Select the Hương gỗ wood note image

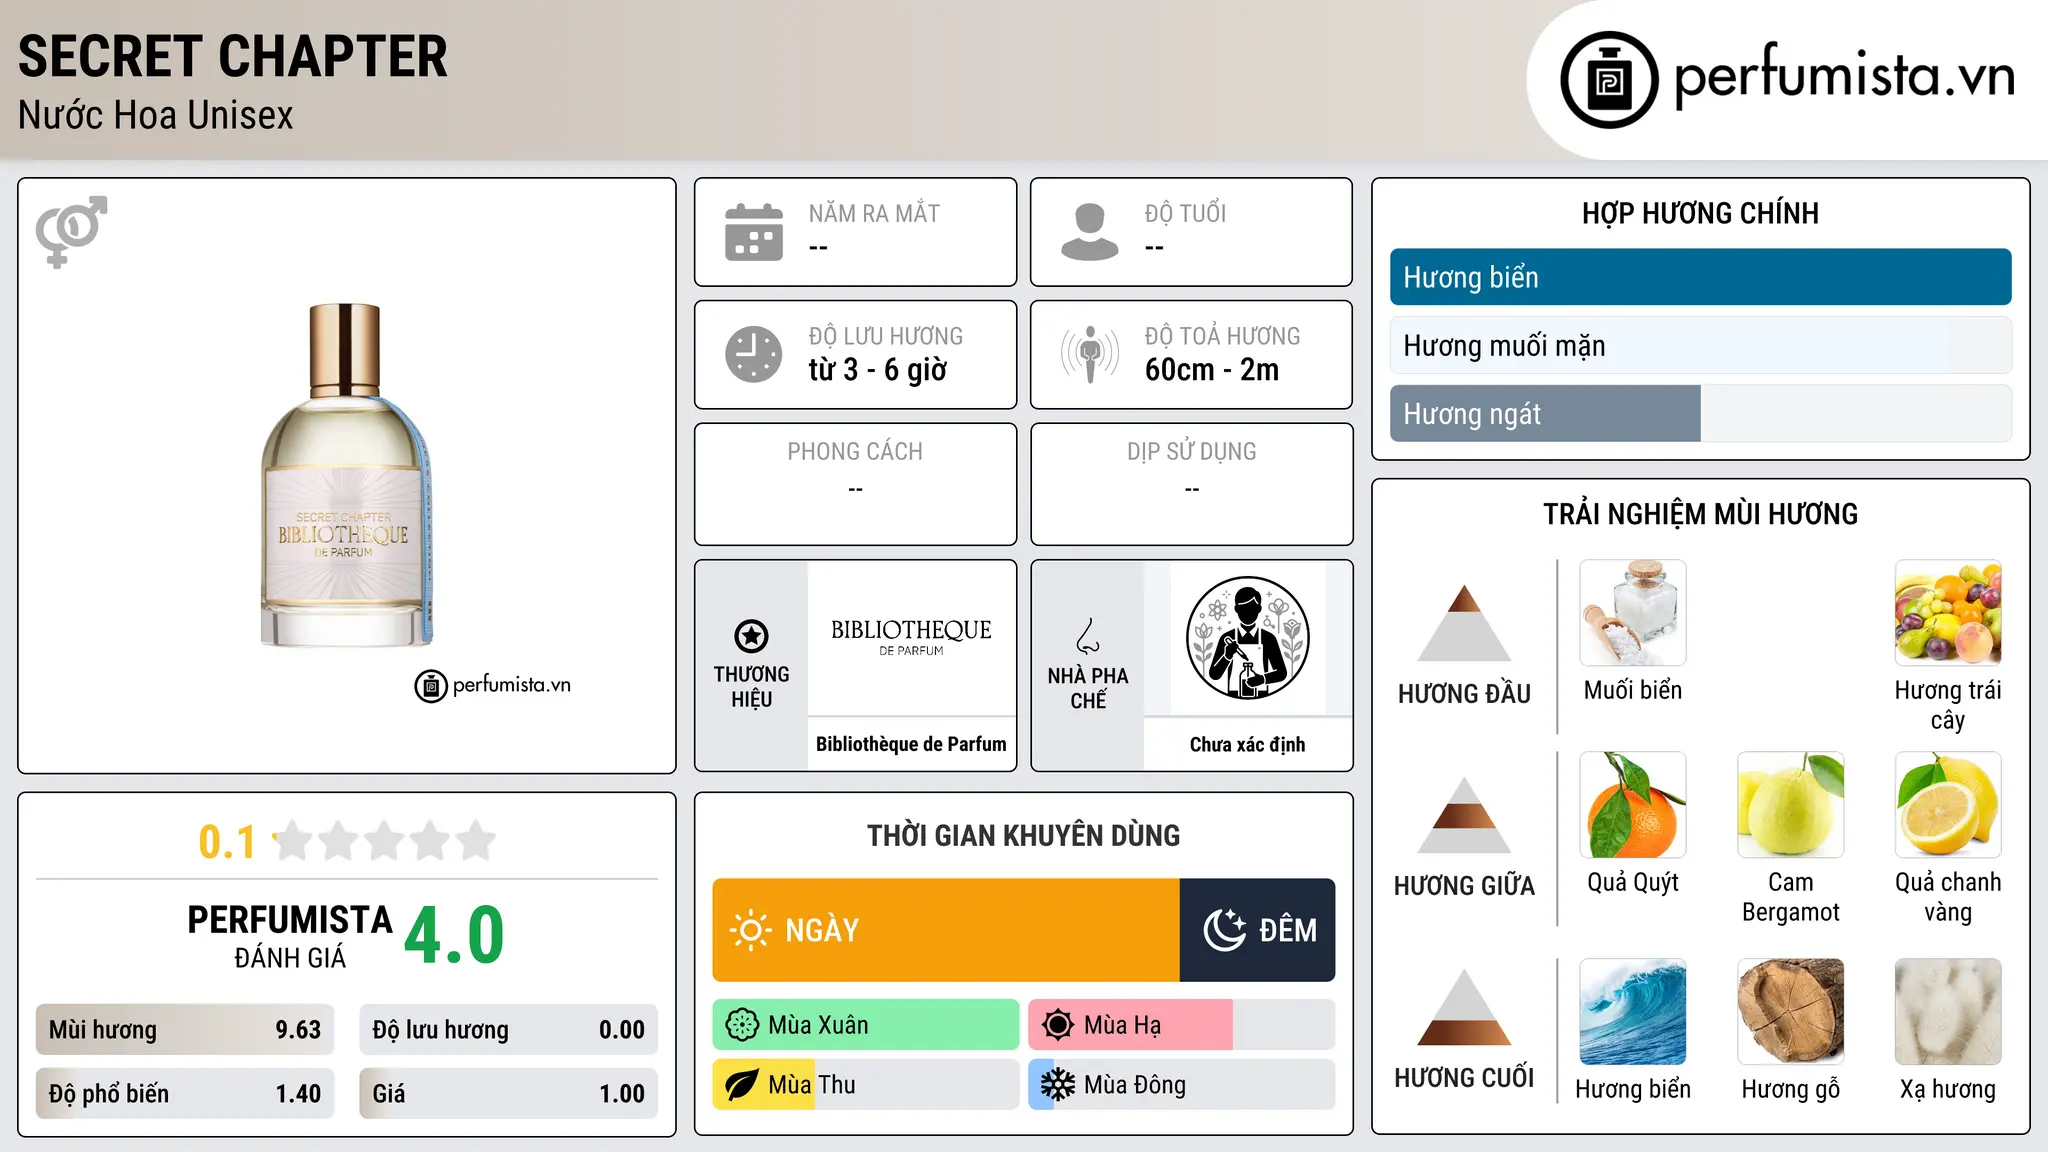[x=1791, y=1012]
